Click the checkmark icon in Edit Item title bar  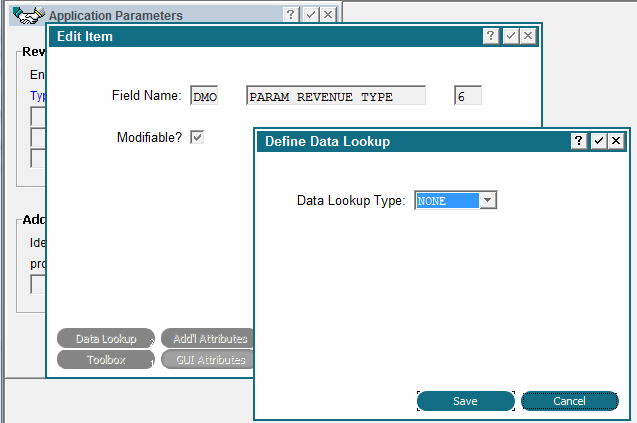pos(511,36)
